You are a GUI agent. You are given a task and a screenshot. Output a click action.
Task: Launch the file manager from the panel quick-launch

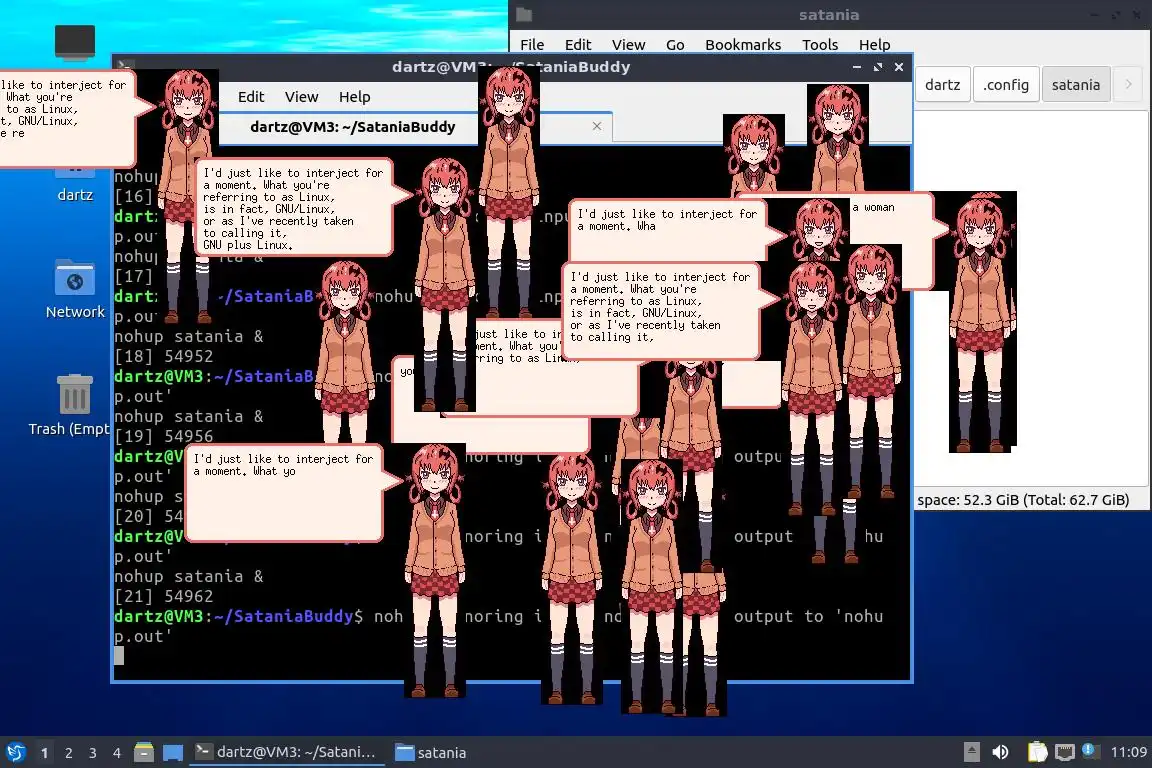[144, 752]
